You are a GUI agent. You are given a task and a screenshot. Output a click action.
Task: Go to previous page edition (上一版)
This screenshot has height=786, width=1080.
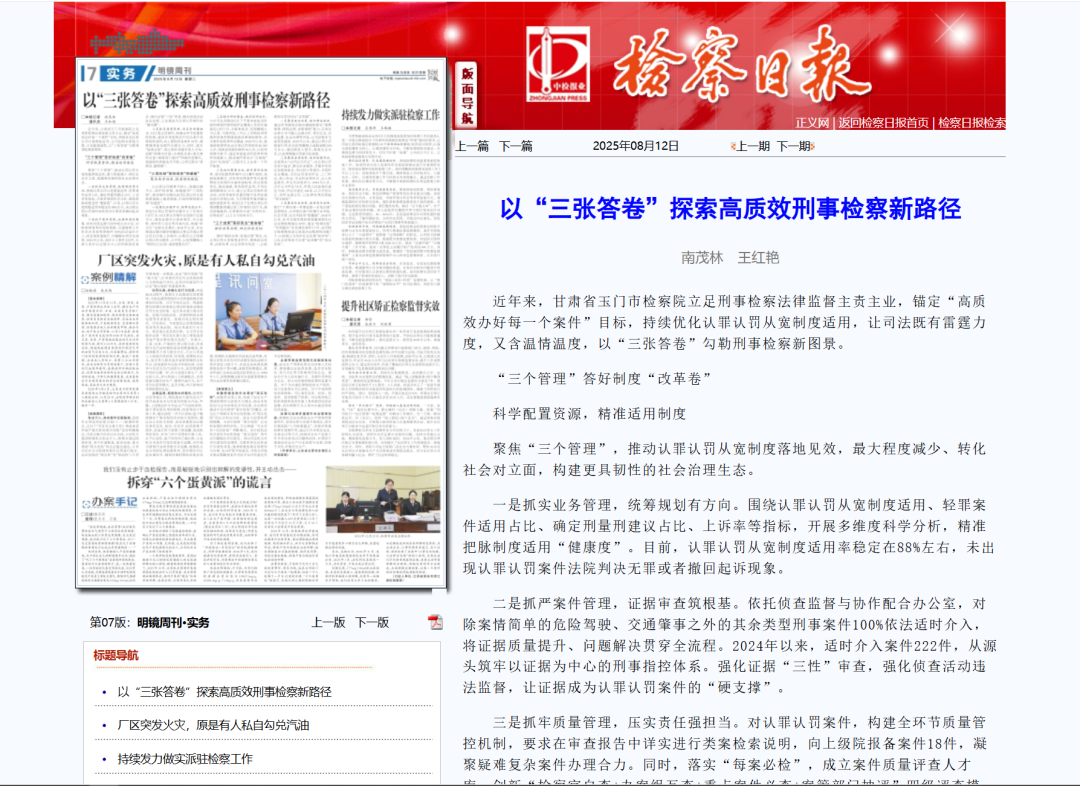pyautogui.click(x=328, y=622)
